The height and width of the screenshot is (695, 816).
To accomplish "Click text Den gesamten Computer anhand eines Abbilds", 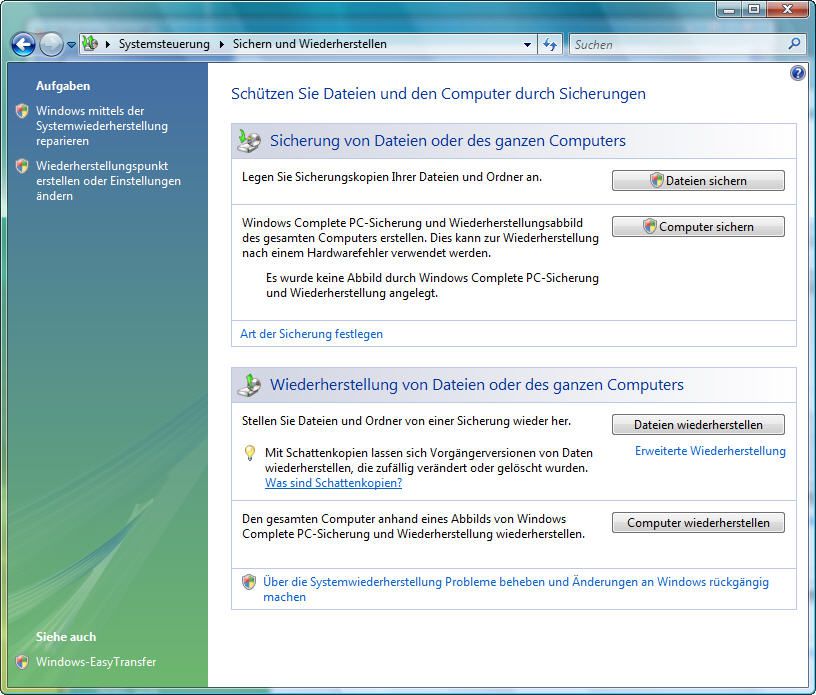I will tap(413, 526).
